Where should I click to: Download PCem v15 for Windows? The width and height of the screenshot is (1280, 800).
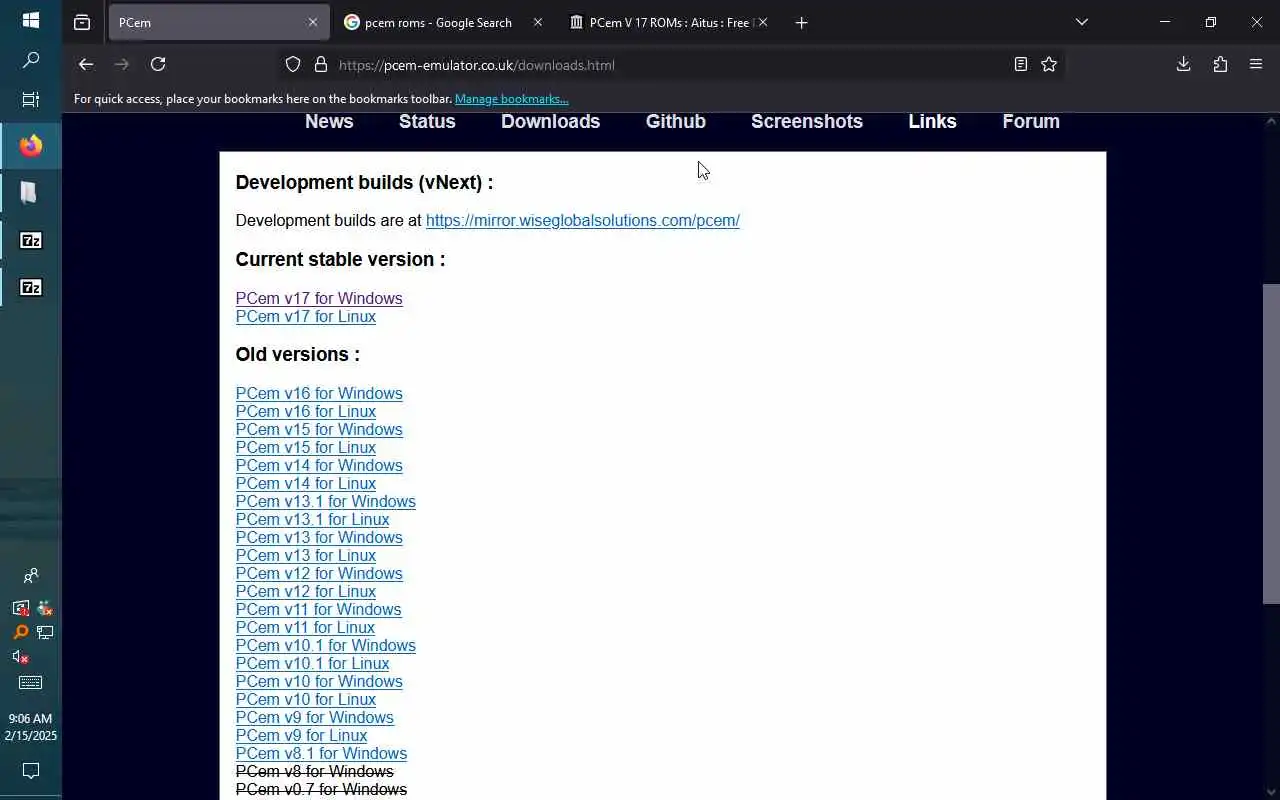point(319,429)
